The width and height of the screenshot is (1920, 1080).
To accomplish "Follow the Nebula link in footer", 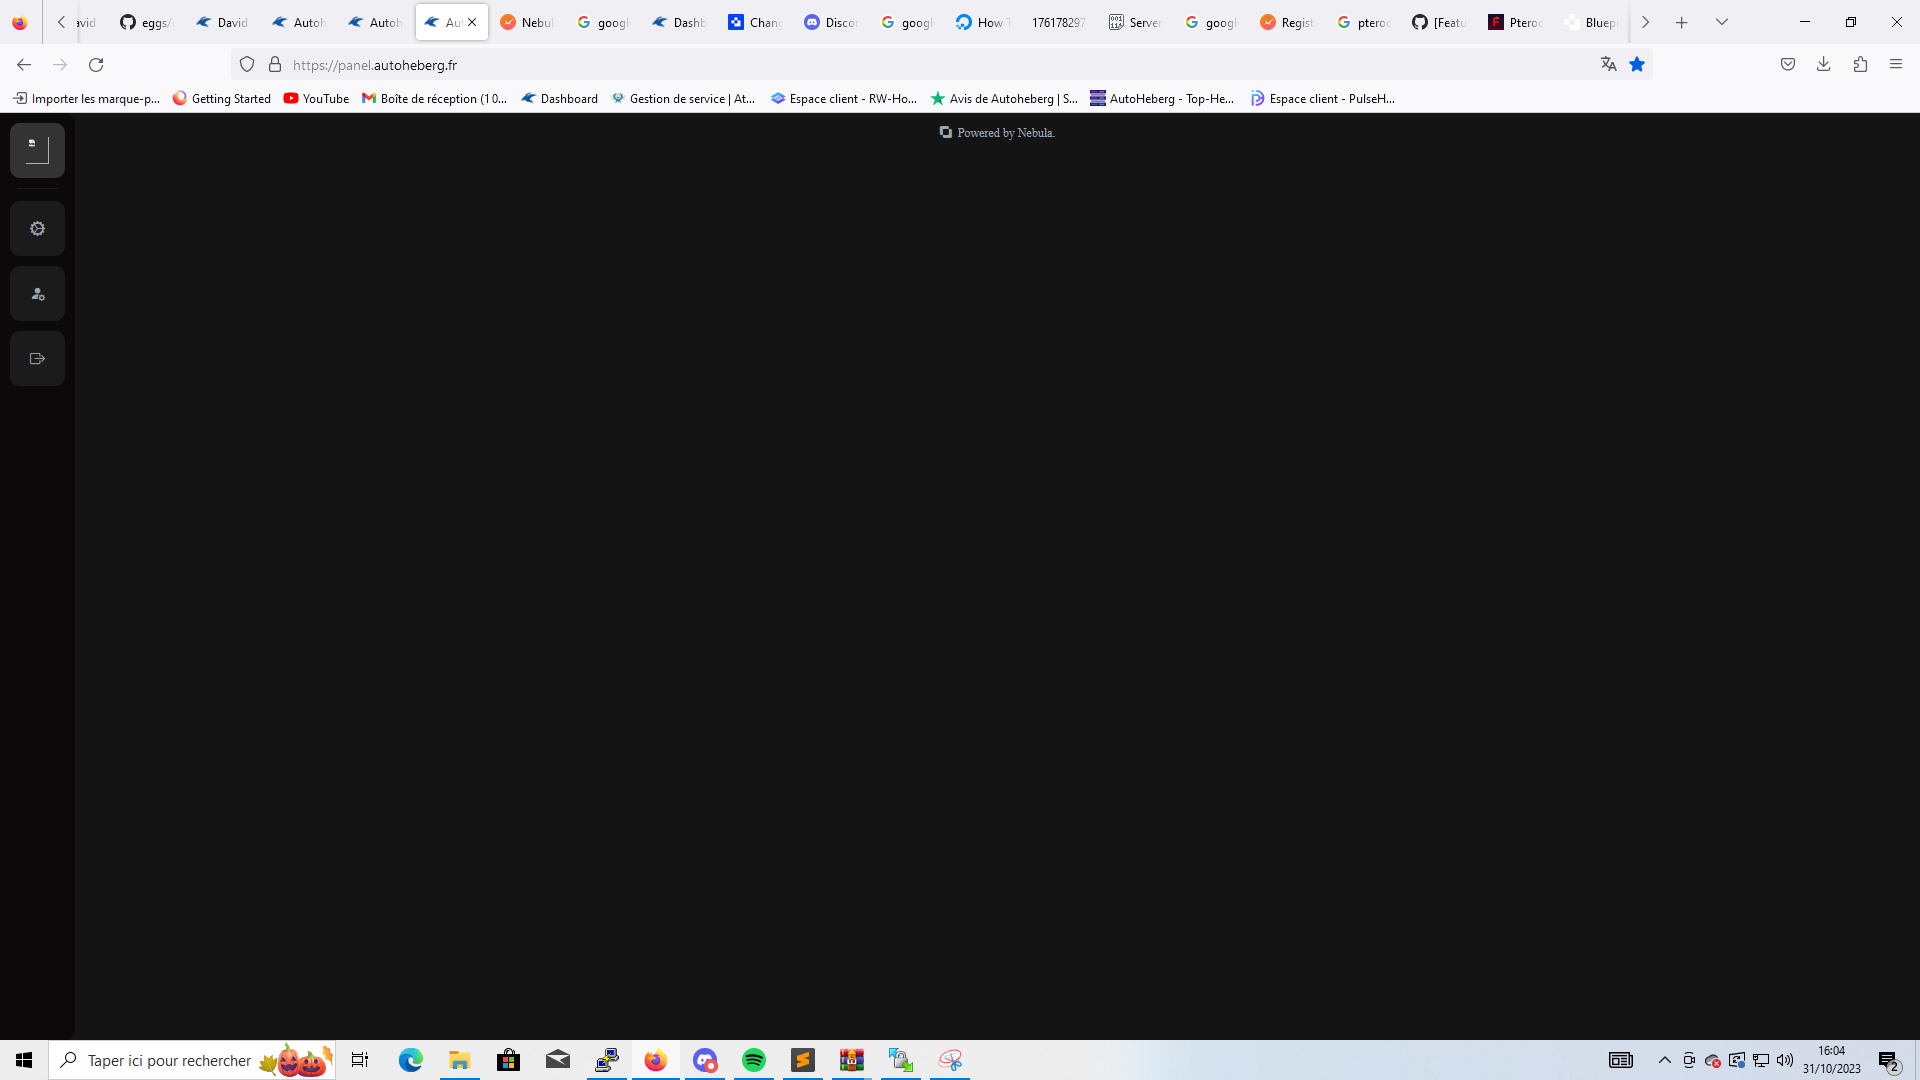I will coord(1035,133).
